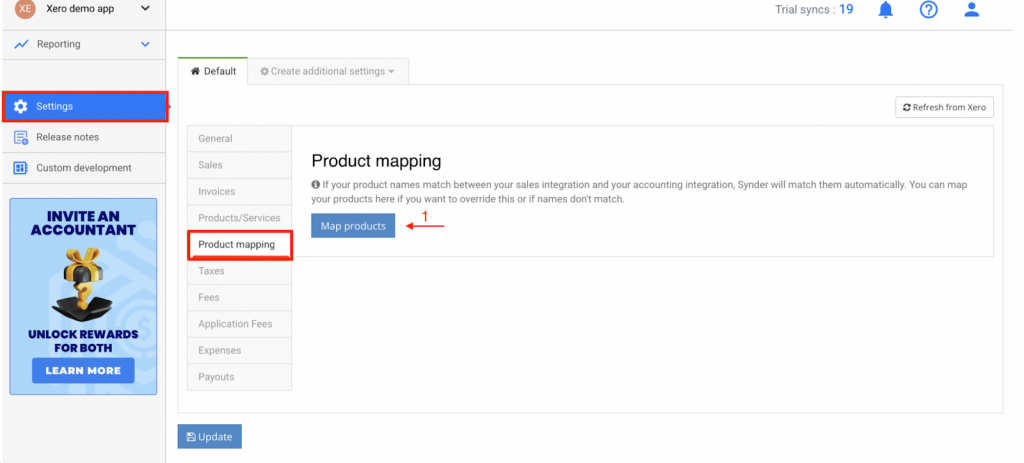Switch to the Default tab

[213, 71]
